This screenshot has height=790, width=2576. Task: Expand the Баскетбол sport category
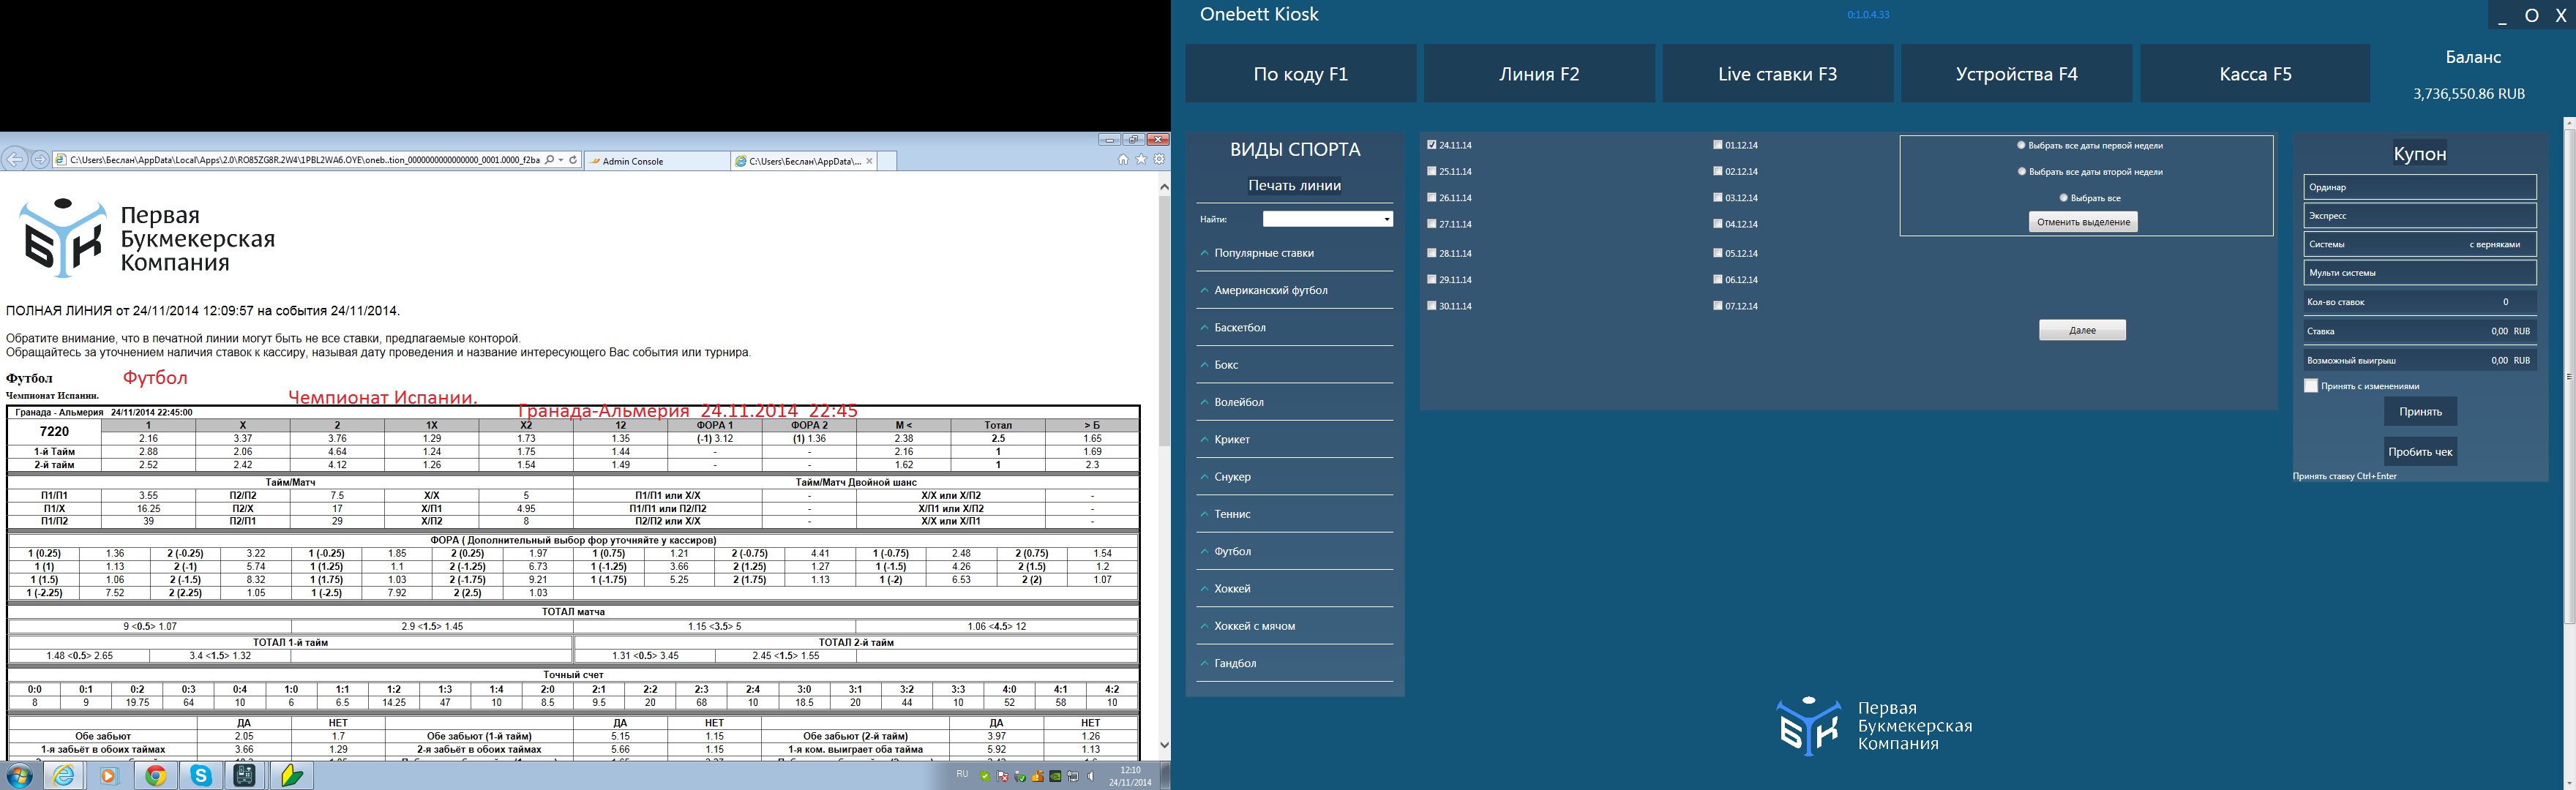click(x=1239, y=328)
